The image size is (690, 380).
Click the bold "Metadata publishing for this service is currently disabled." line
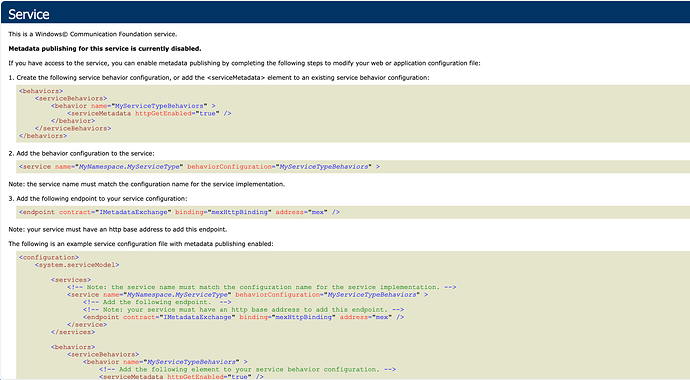pyautogui.click(x=105, y=48)
